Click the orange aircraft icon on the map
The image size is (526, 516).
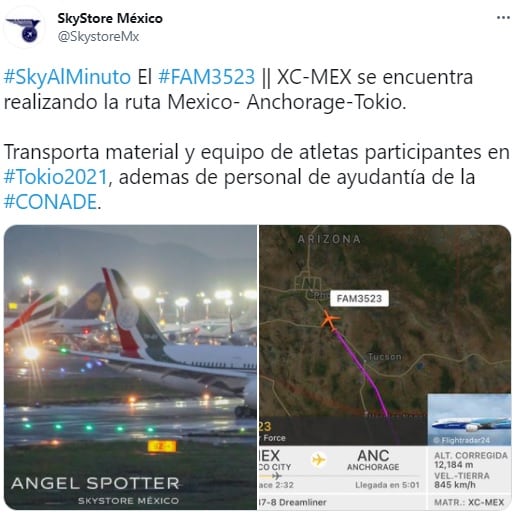[x=330, y=320]
